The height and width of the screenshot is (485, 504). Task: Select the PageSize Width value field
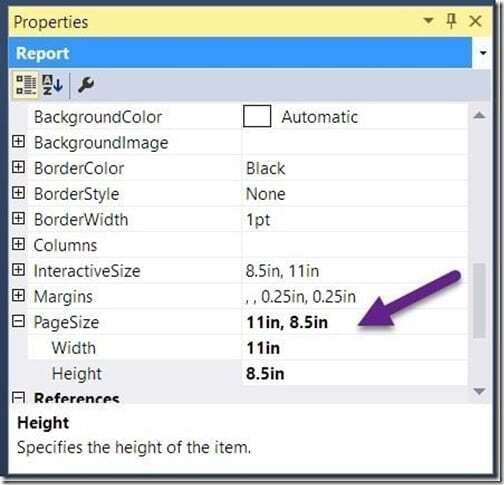355,348
